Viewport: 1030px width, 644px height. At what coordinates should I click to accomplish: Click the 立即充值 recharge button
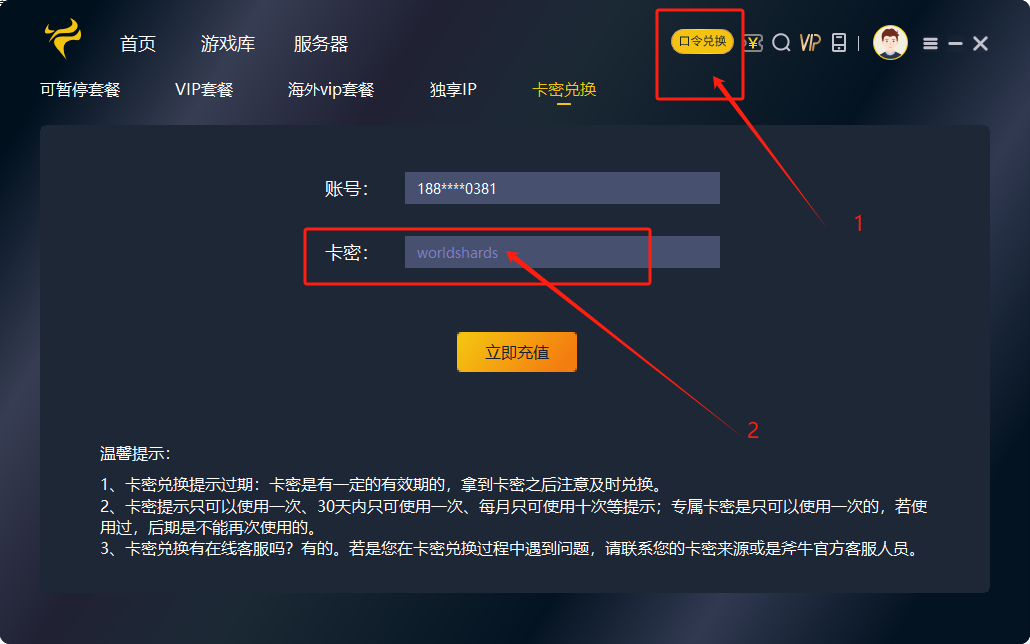tap(517, 352)
